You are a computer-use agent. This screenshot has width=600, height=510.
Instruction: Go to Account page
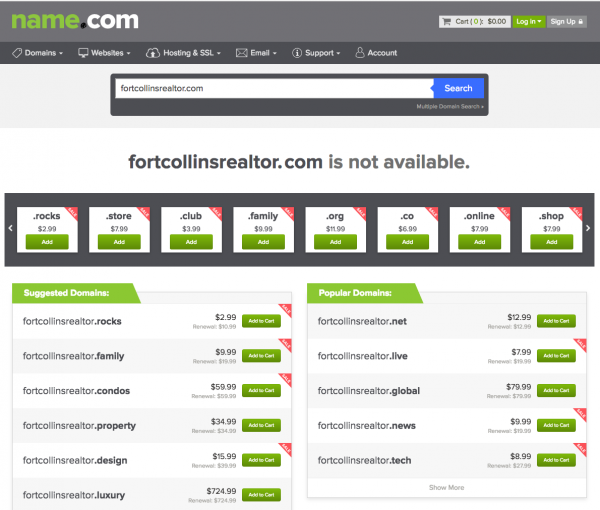(x=376, y=53)
